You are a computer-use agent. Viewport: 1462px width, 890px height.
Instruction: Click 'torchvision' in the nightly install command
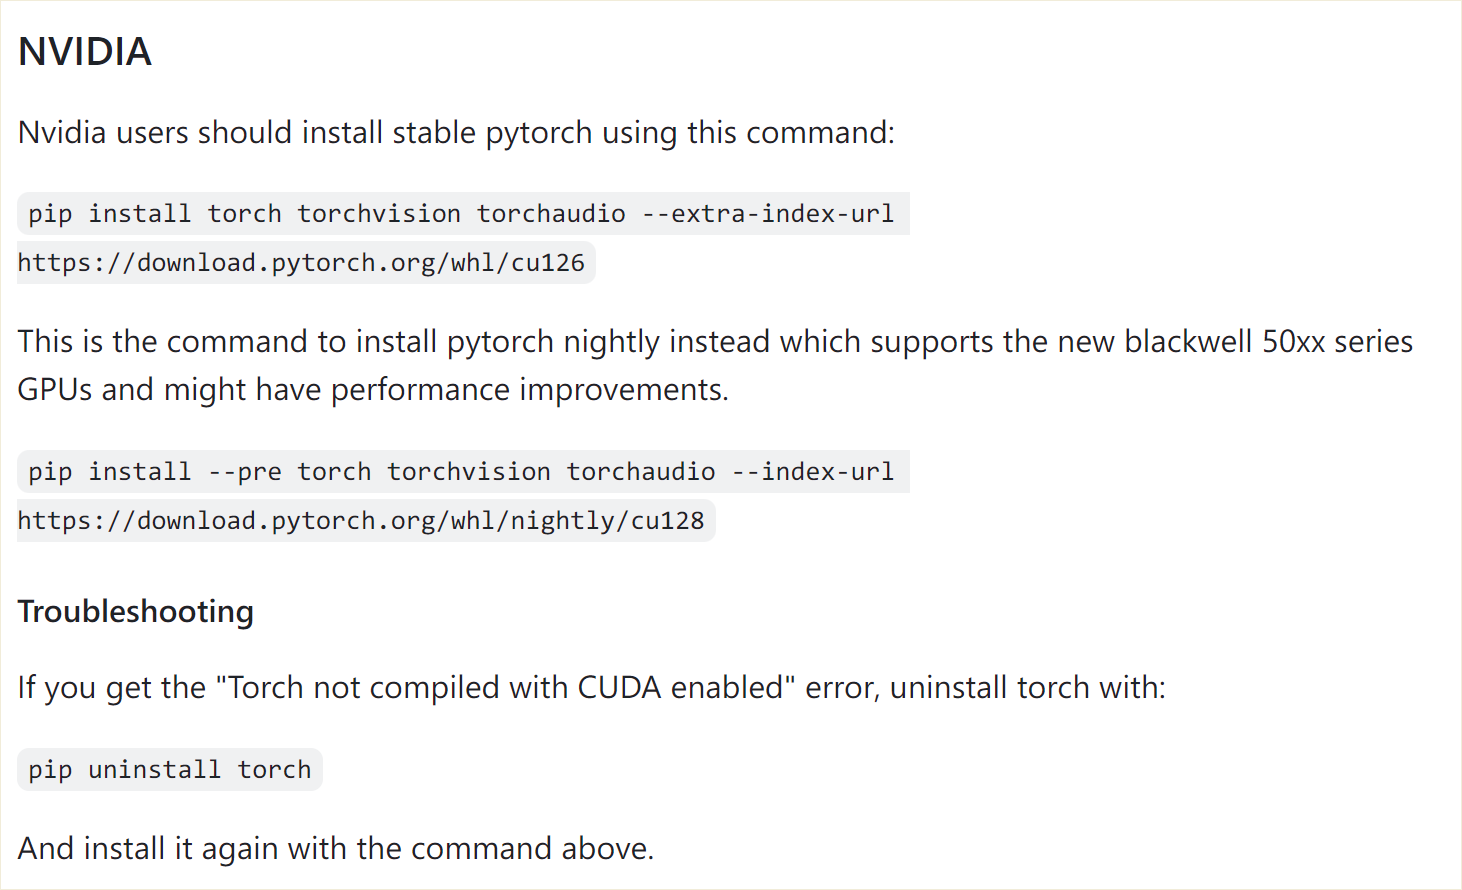point(469,472)
